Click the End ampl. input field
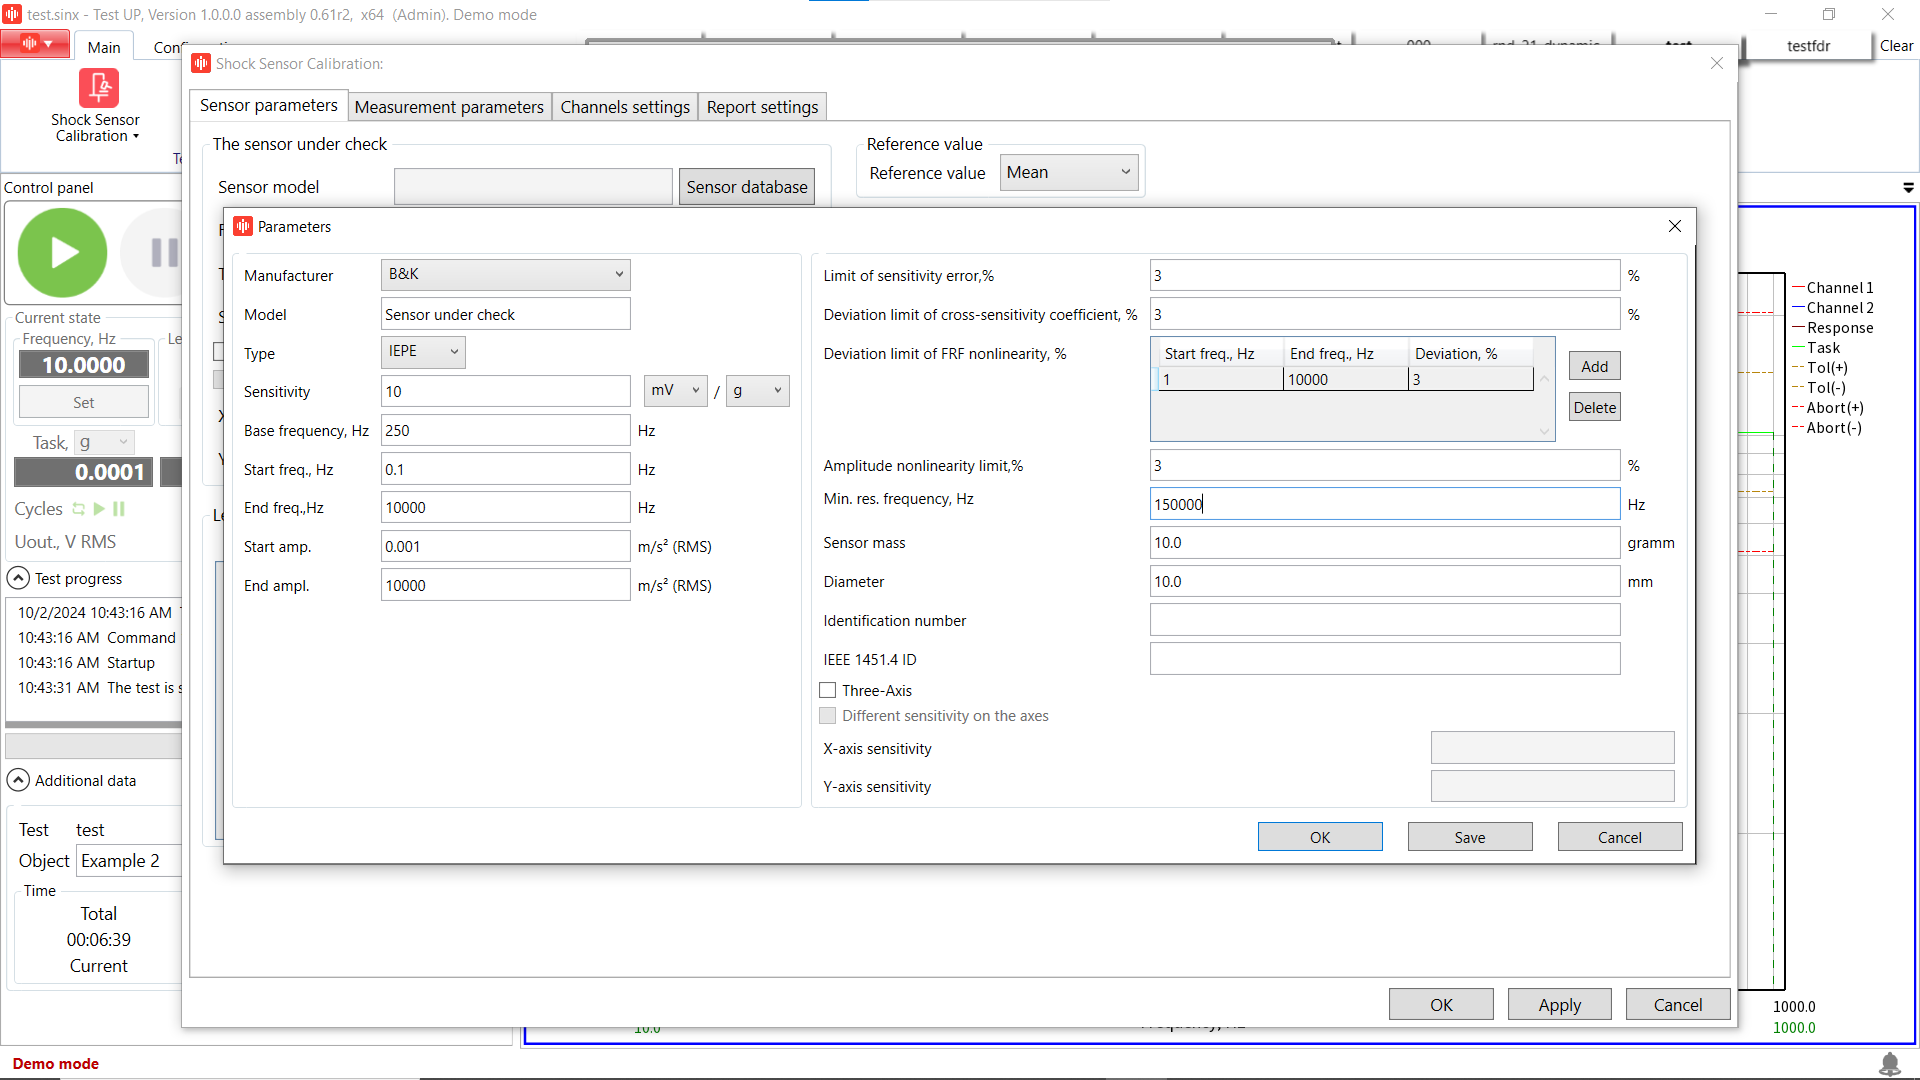 (x=505, y=585)
